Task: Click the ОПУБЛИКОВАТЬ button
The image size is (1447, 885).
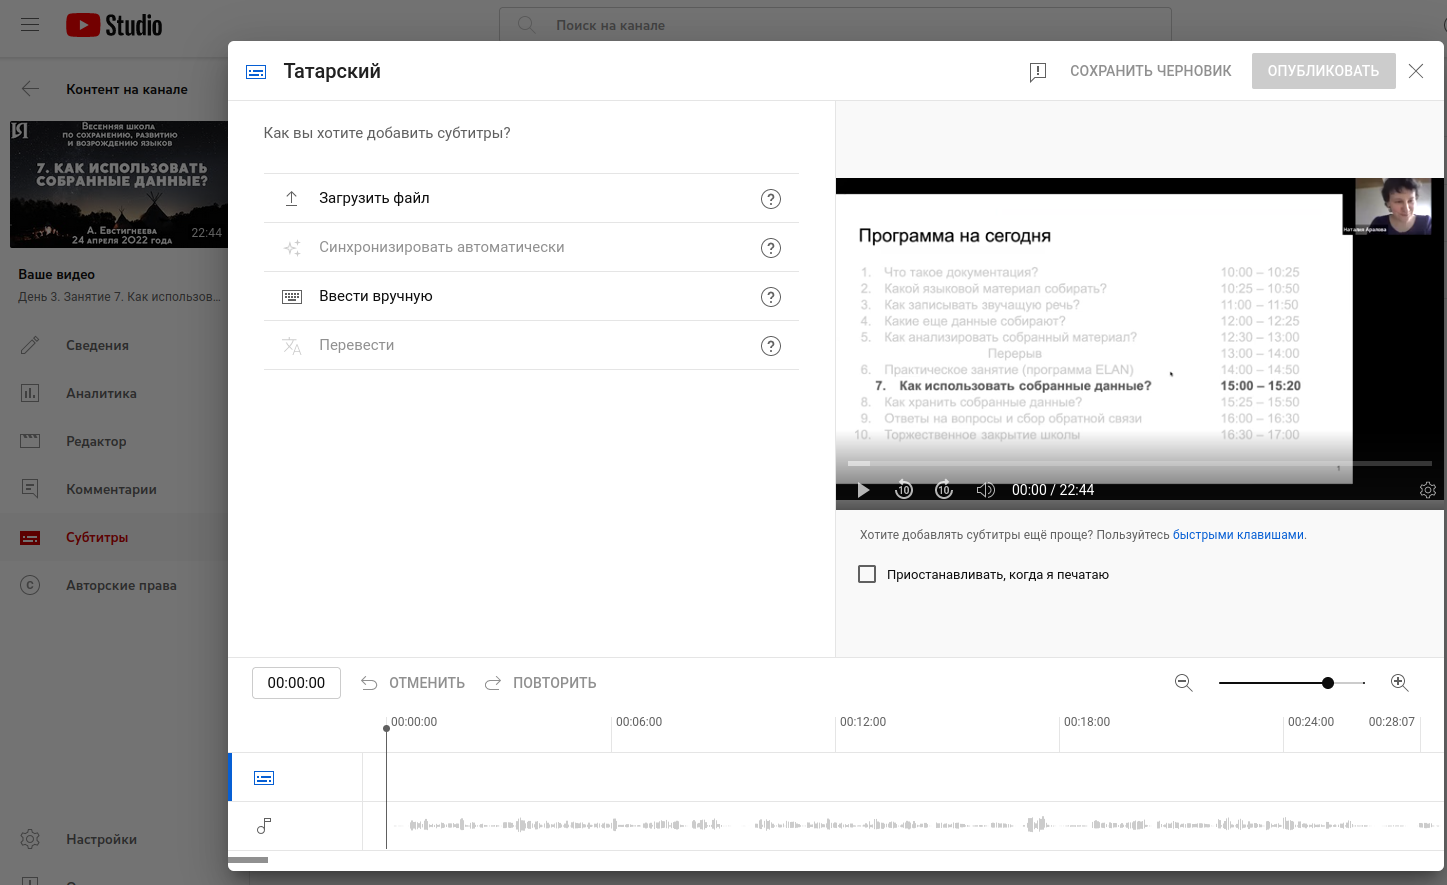Action: point(1323,71)
